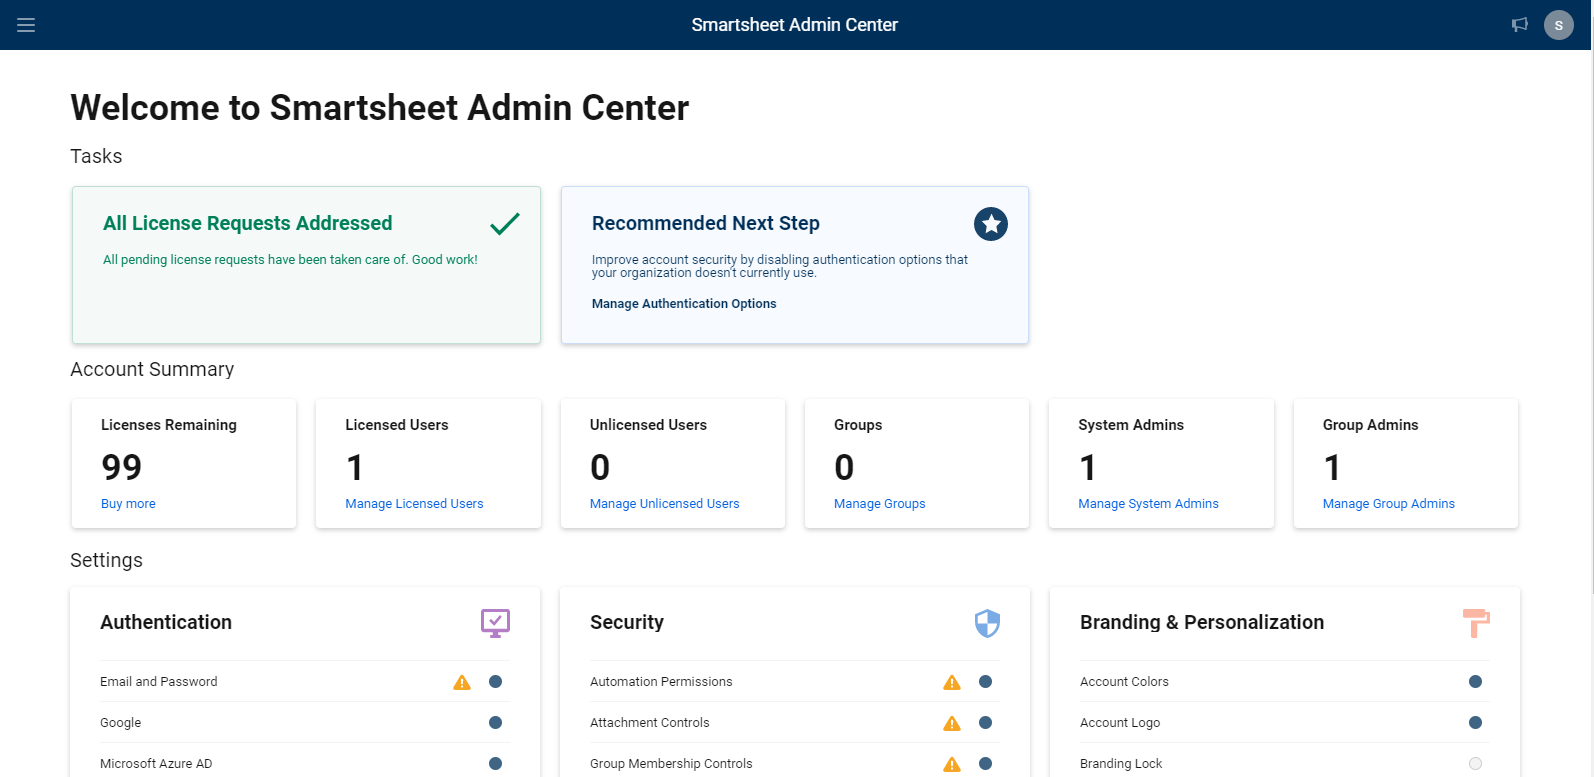Open Manage Authentication Options link
The width and height of the screenshot is (1594, 777).
(684, 304)
